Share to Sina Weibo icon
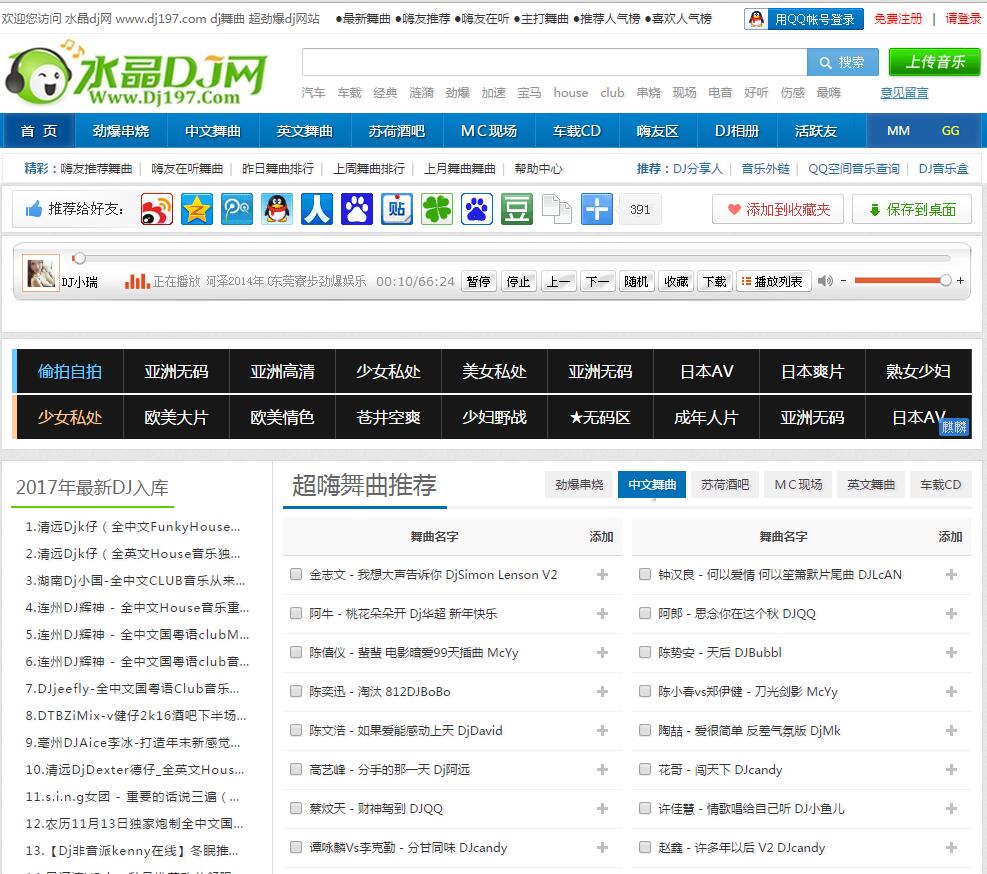987x874 pixels. 156,209
